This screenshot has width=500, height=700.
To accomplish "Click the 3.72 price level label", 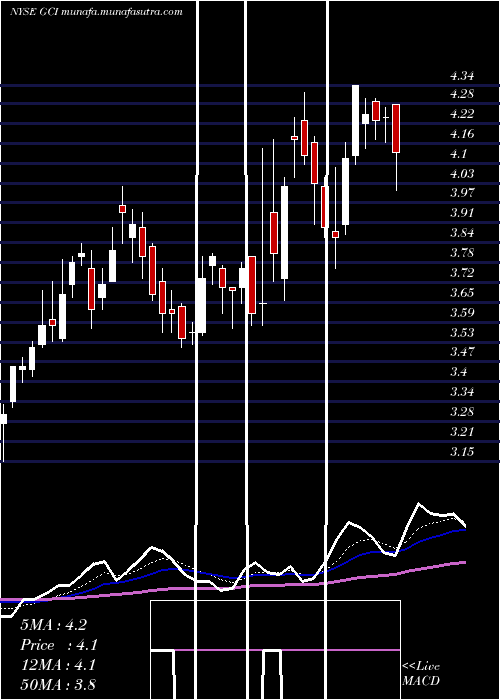I will click(x=462, y=272).
